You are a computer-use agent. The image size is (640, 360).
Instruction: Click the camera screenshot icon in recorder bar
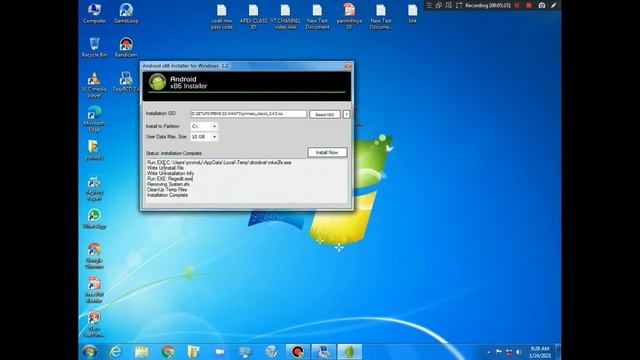[542, 5]
